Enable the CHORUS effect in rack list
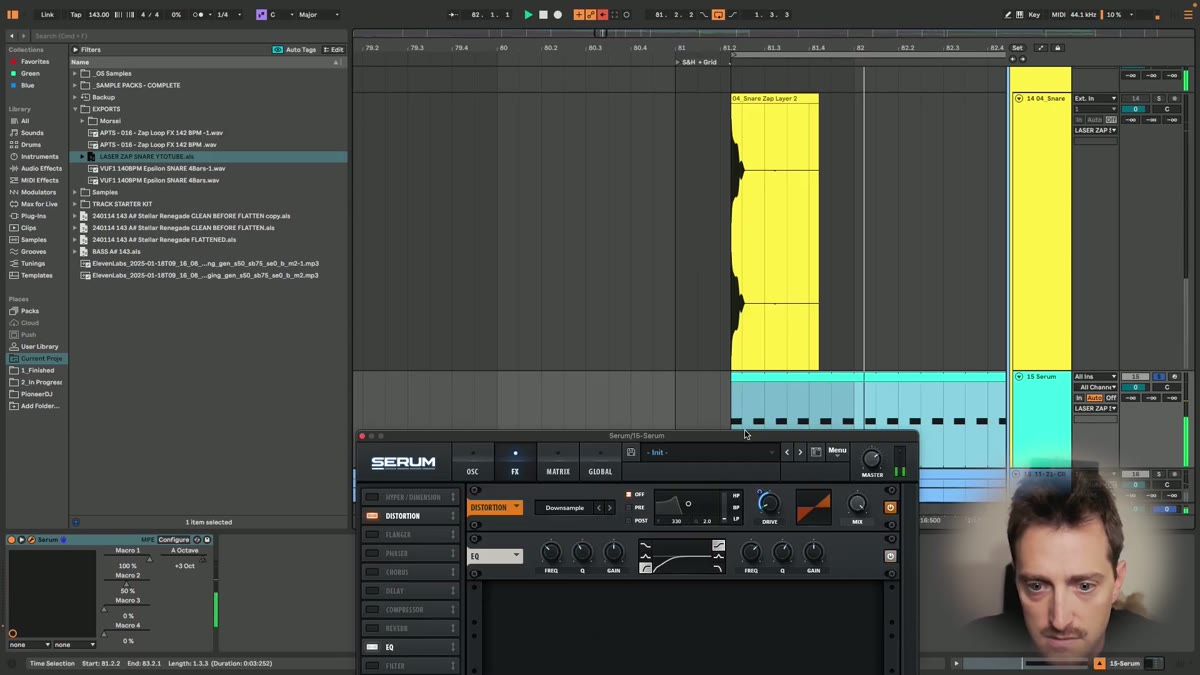Screen dimensions: 1200x675 [x=372, y=572]
